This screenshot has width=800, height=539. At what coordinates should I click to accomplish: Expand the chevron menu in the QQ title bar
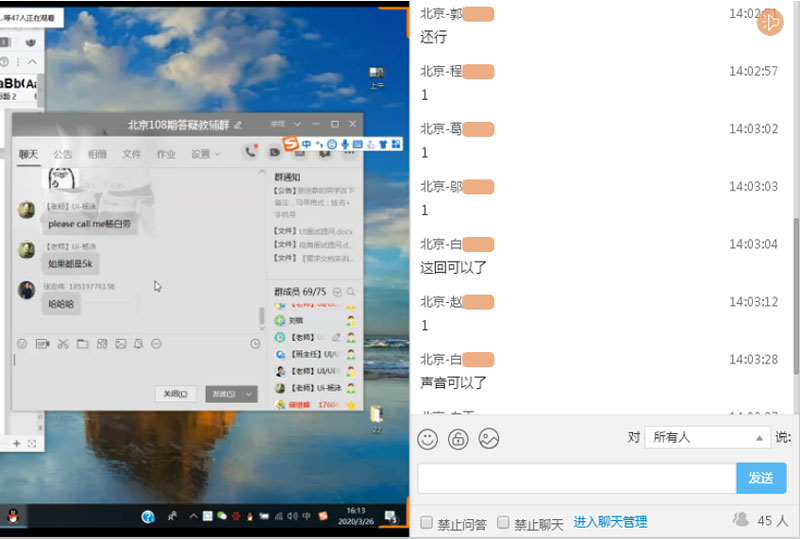point(297,124)
